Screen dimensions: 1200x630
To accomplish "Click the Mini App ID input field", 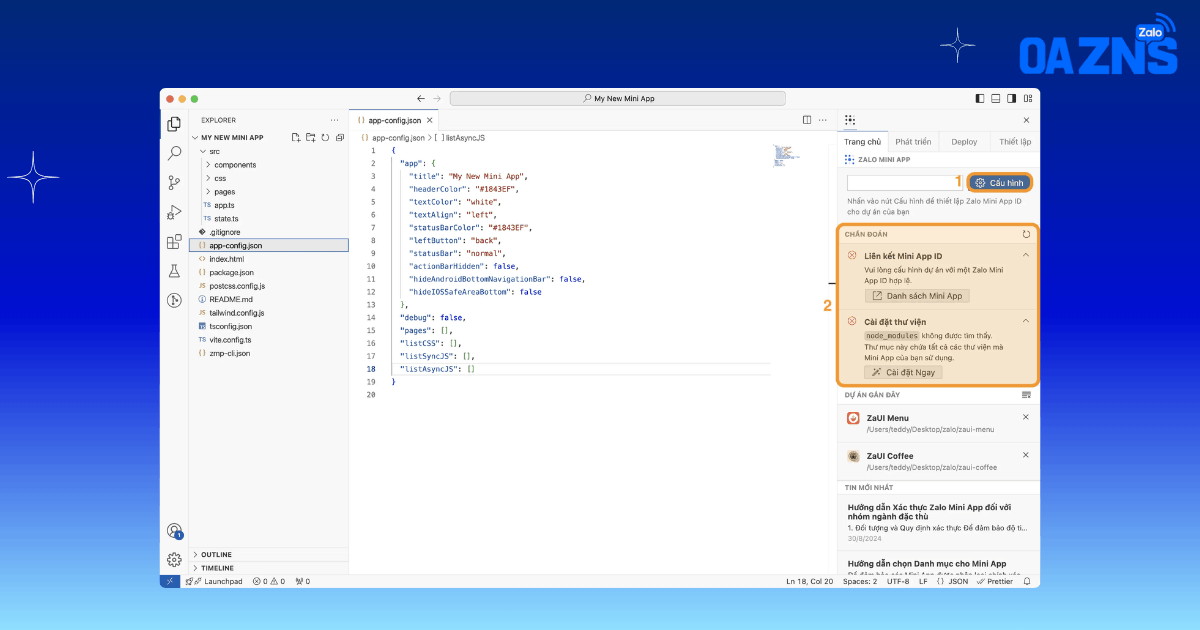I will coord(904,183).
